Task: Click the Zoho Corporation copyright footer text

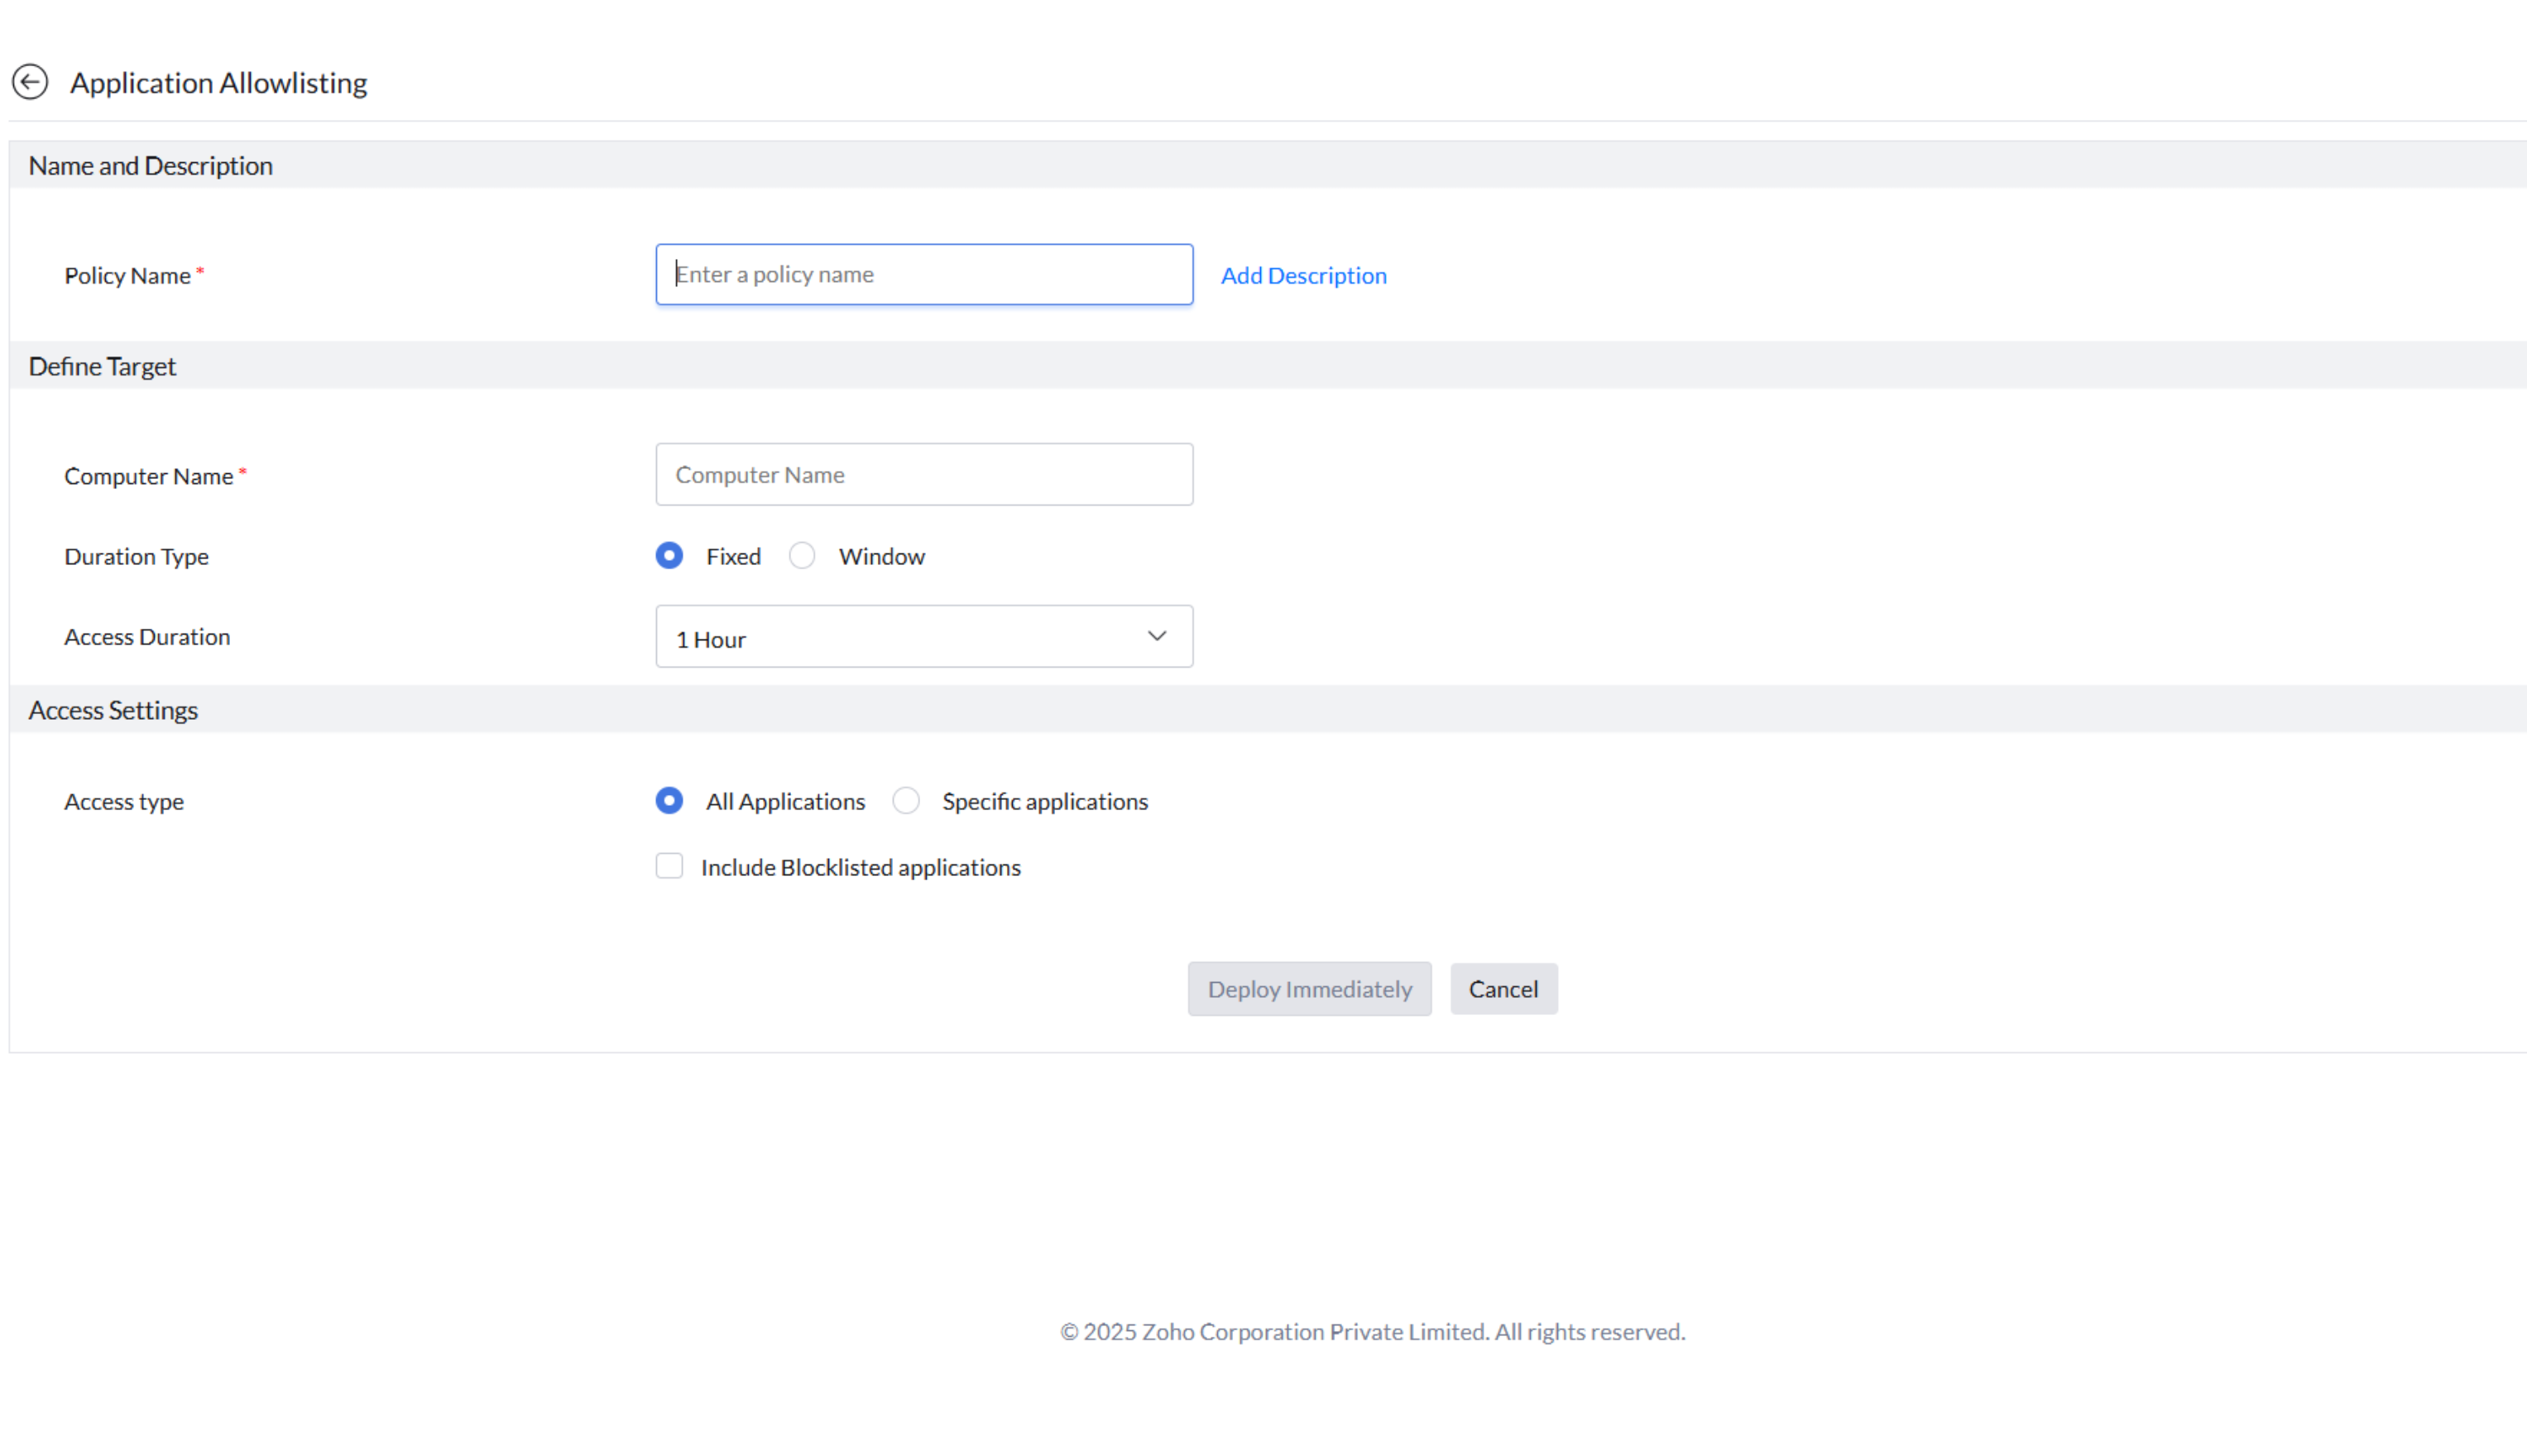Action: 1371,1332
